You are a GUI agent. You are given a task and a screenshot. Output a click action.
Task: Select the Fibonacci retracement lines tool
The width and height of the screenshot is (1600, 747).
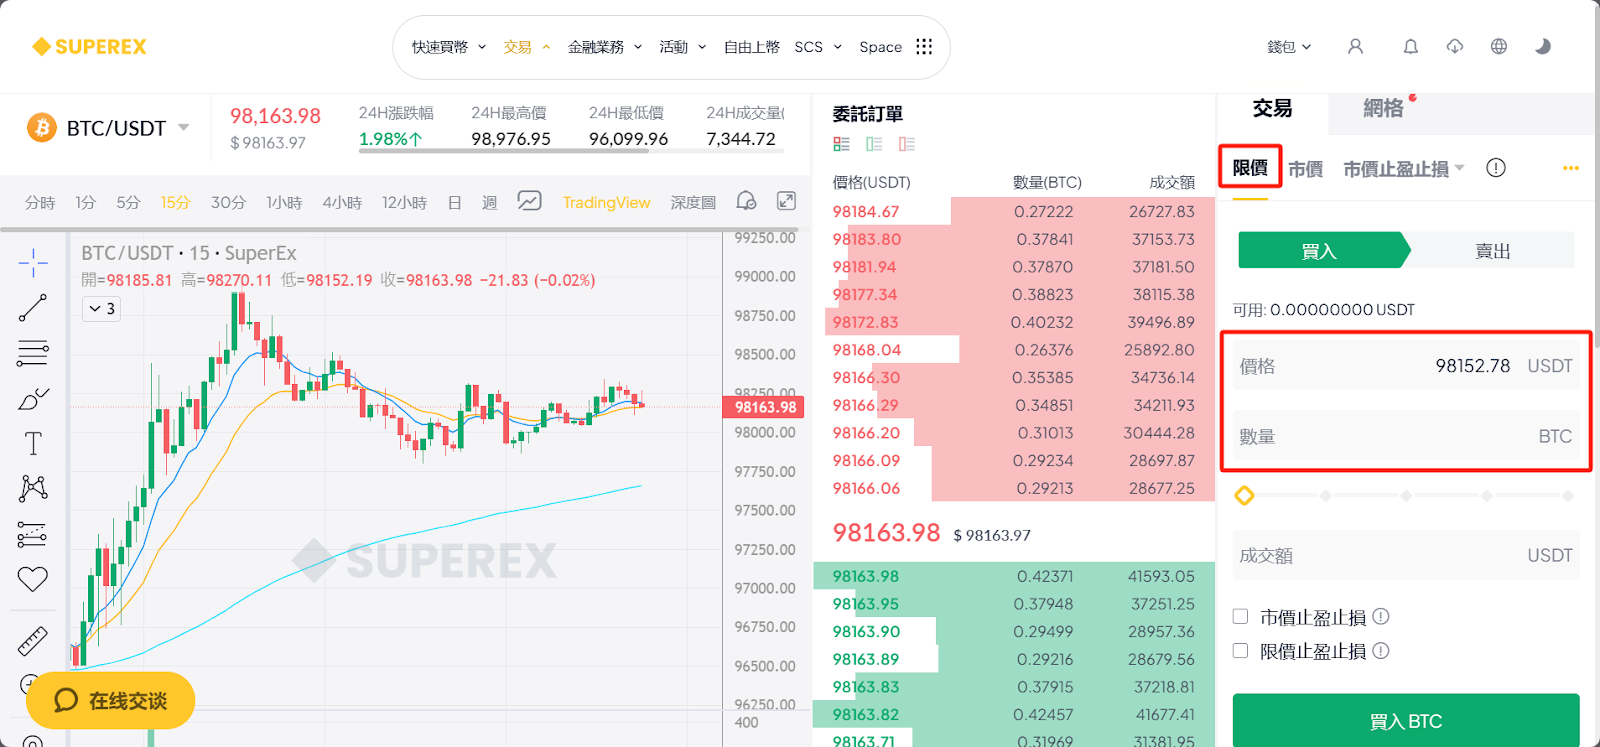(x=33, y=353)
